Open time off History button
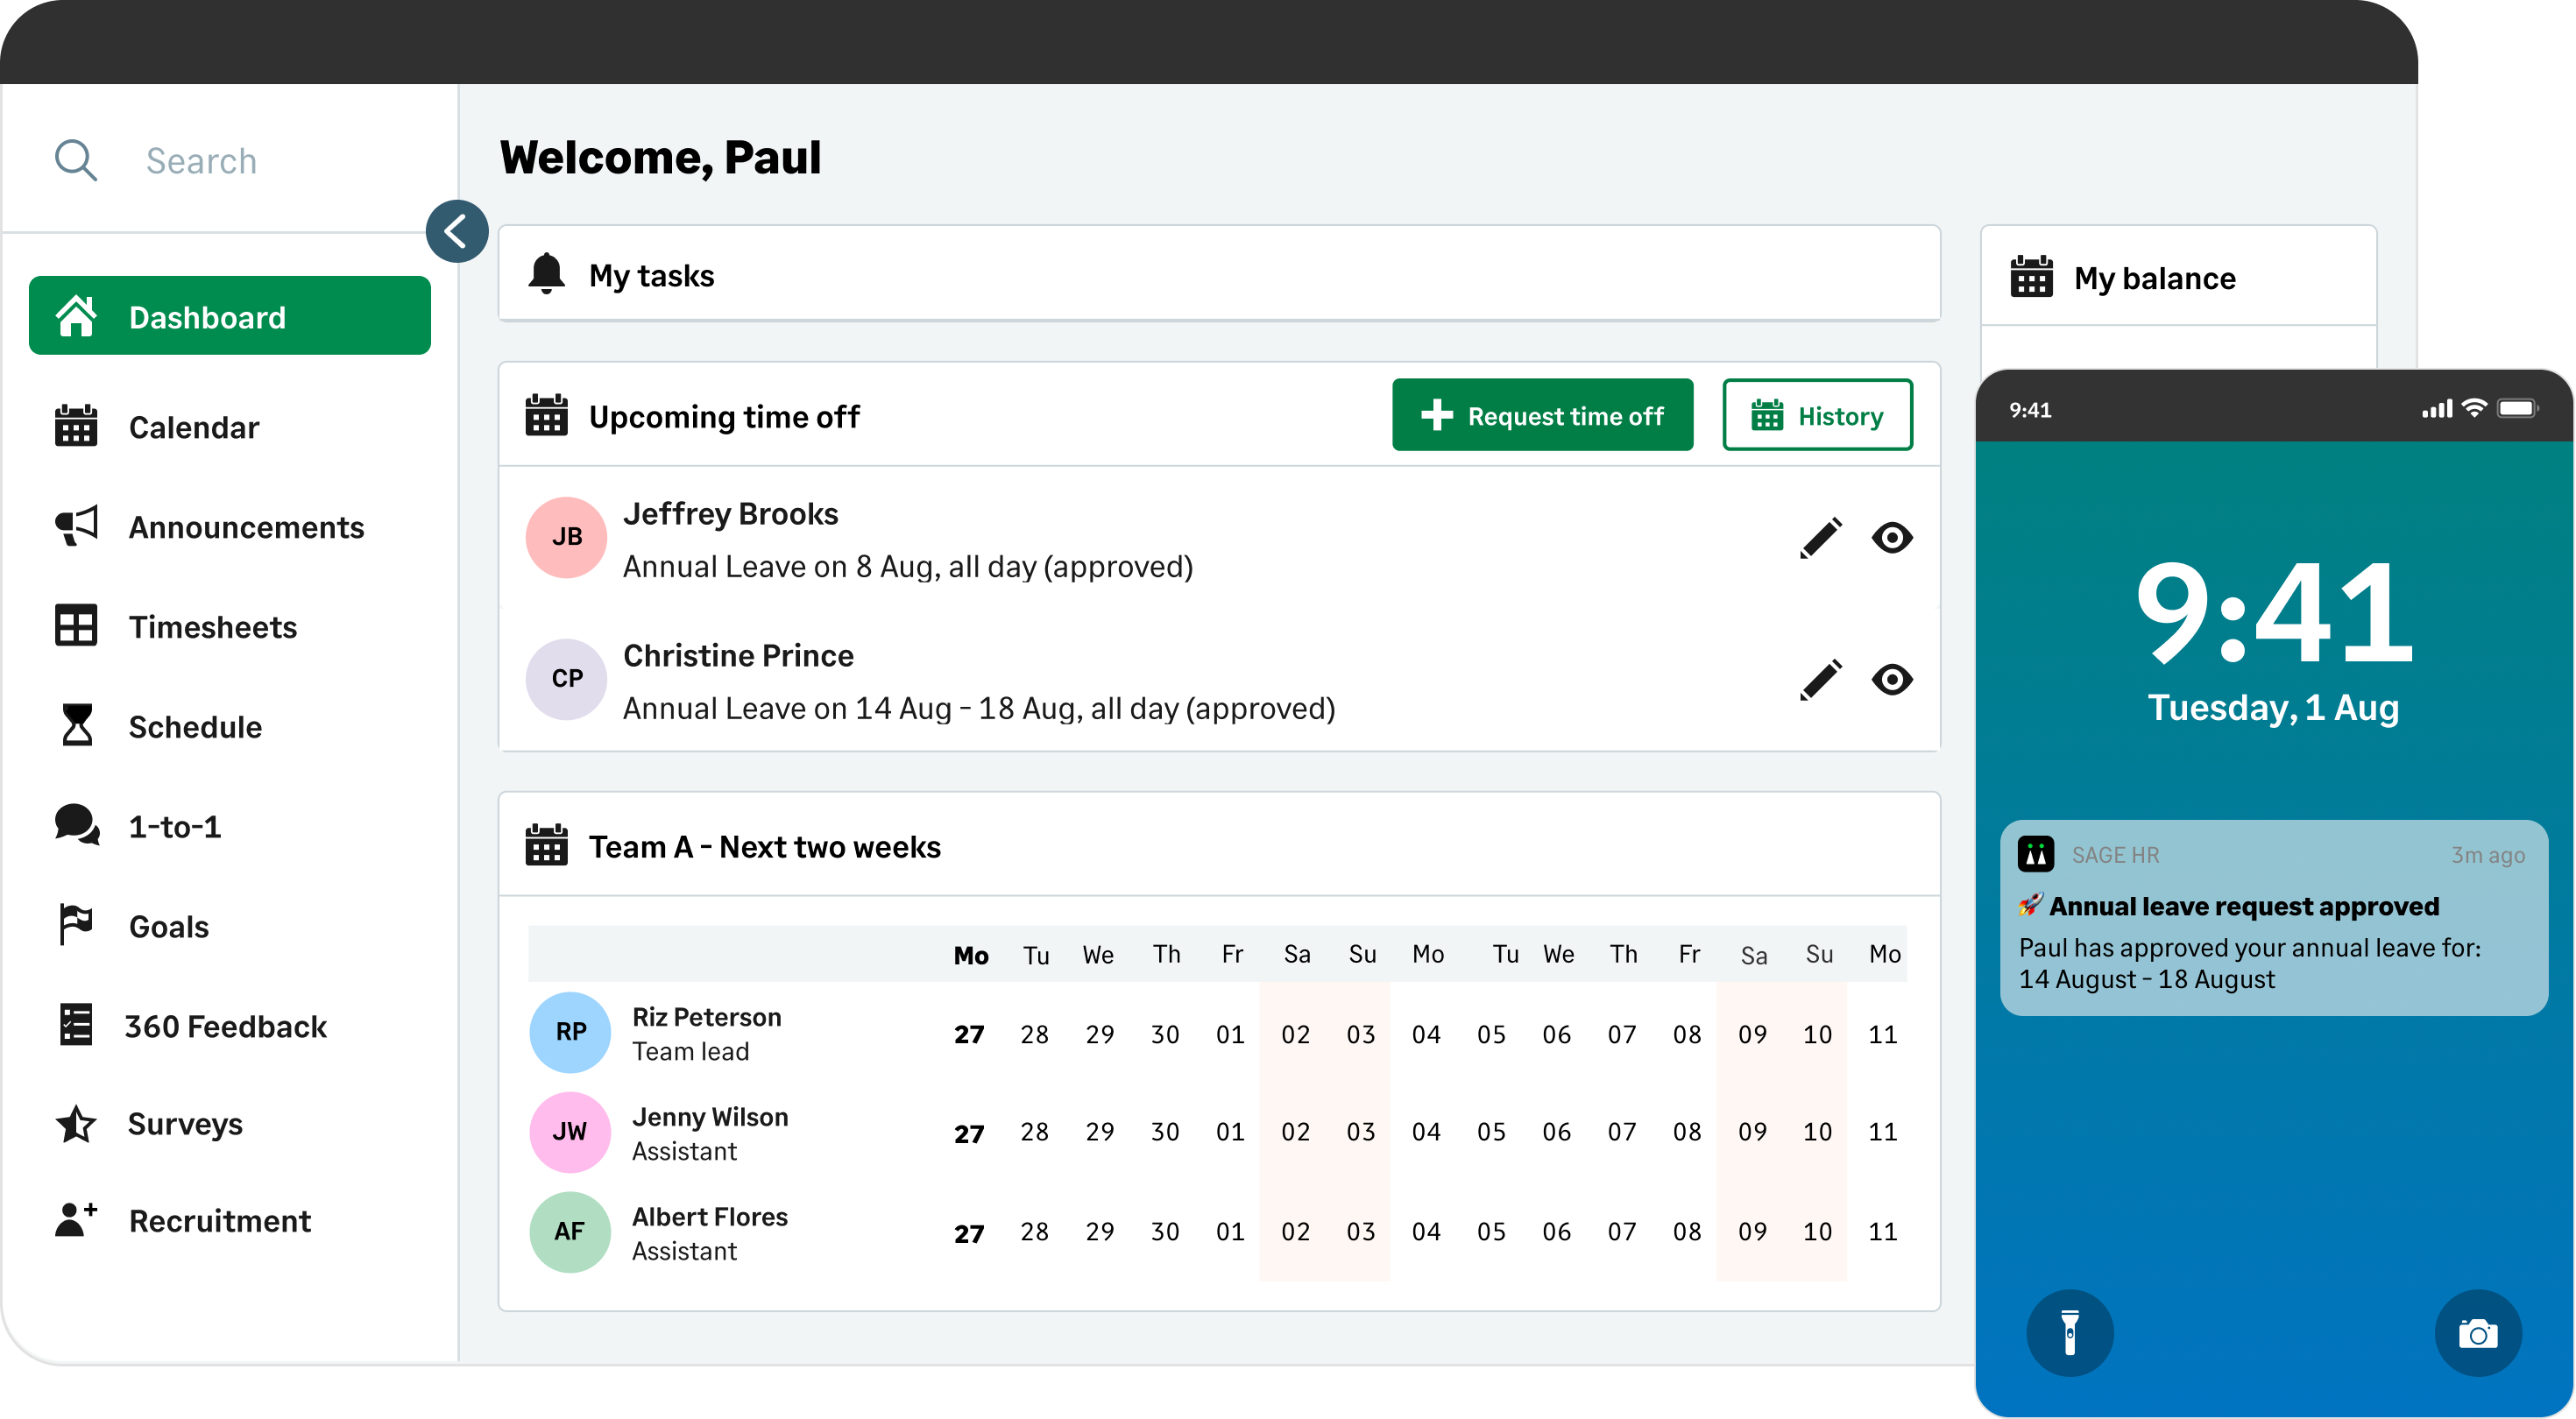The width and height of the screenshot is (2576, 1419). pyautogui.click(x=1817, y=415)
